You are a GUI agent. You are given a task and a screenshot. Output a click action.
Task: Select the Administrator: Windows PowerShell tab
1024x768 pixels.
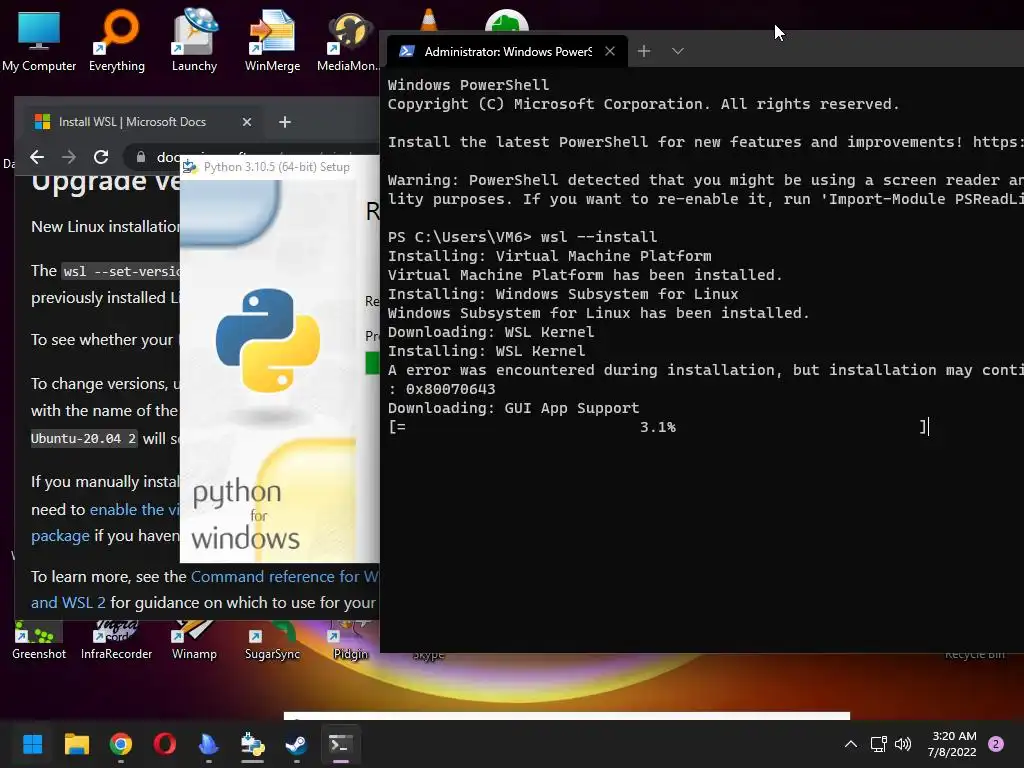507,51
